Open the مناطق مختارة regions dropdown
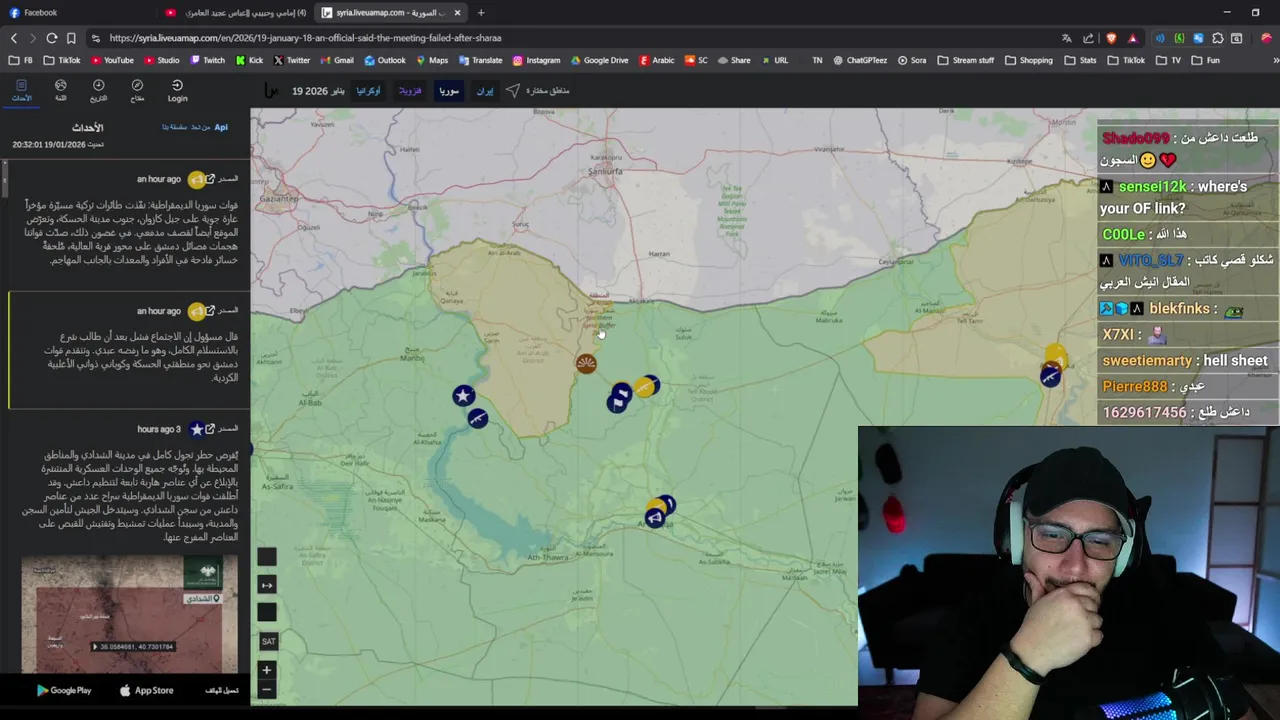This screenshot has height=720, width=1280. tap(547, 90)
